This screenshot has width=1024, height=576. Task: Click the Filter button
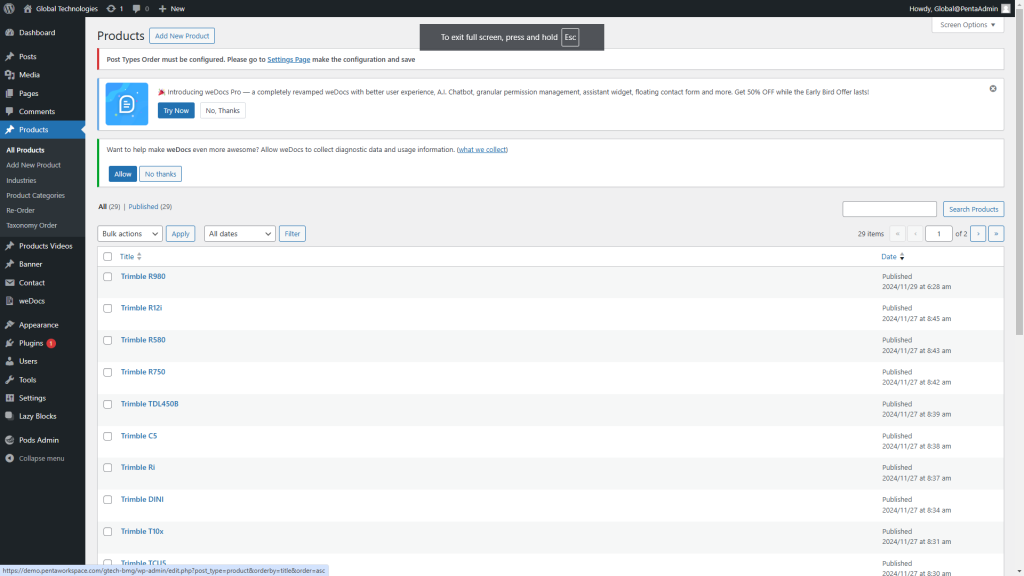(x=292, y=234)
